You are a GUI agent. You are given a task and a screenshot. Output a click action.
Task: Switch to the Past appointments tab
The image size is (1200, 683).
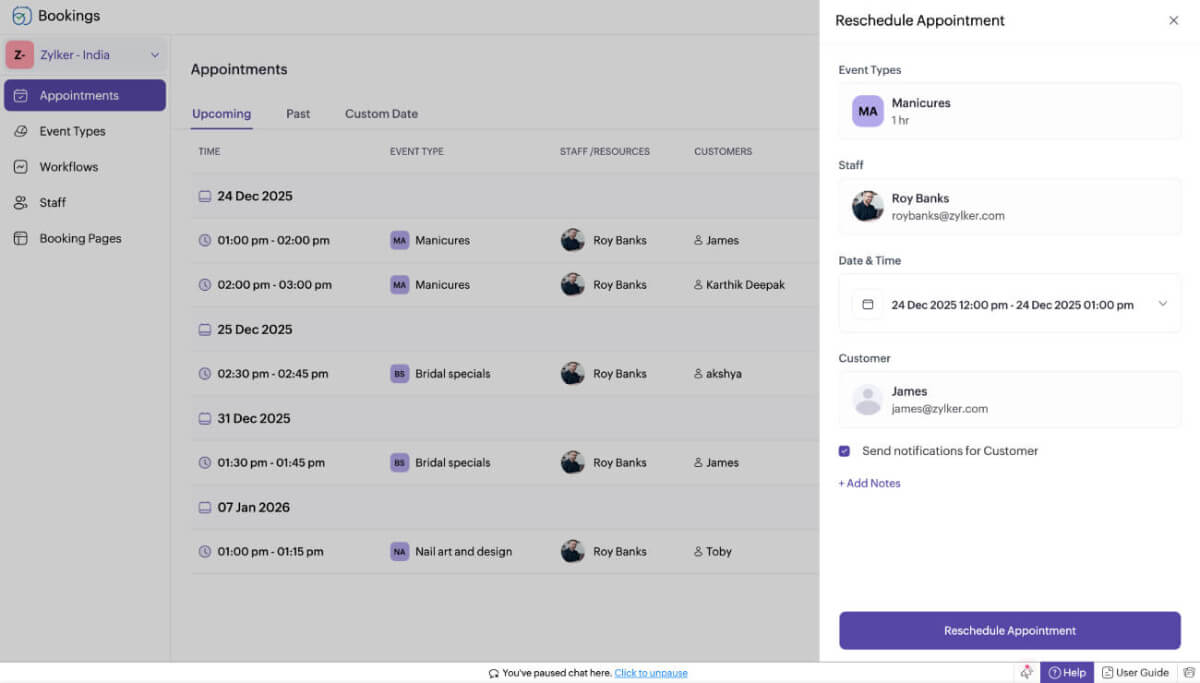click(298, 114)
